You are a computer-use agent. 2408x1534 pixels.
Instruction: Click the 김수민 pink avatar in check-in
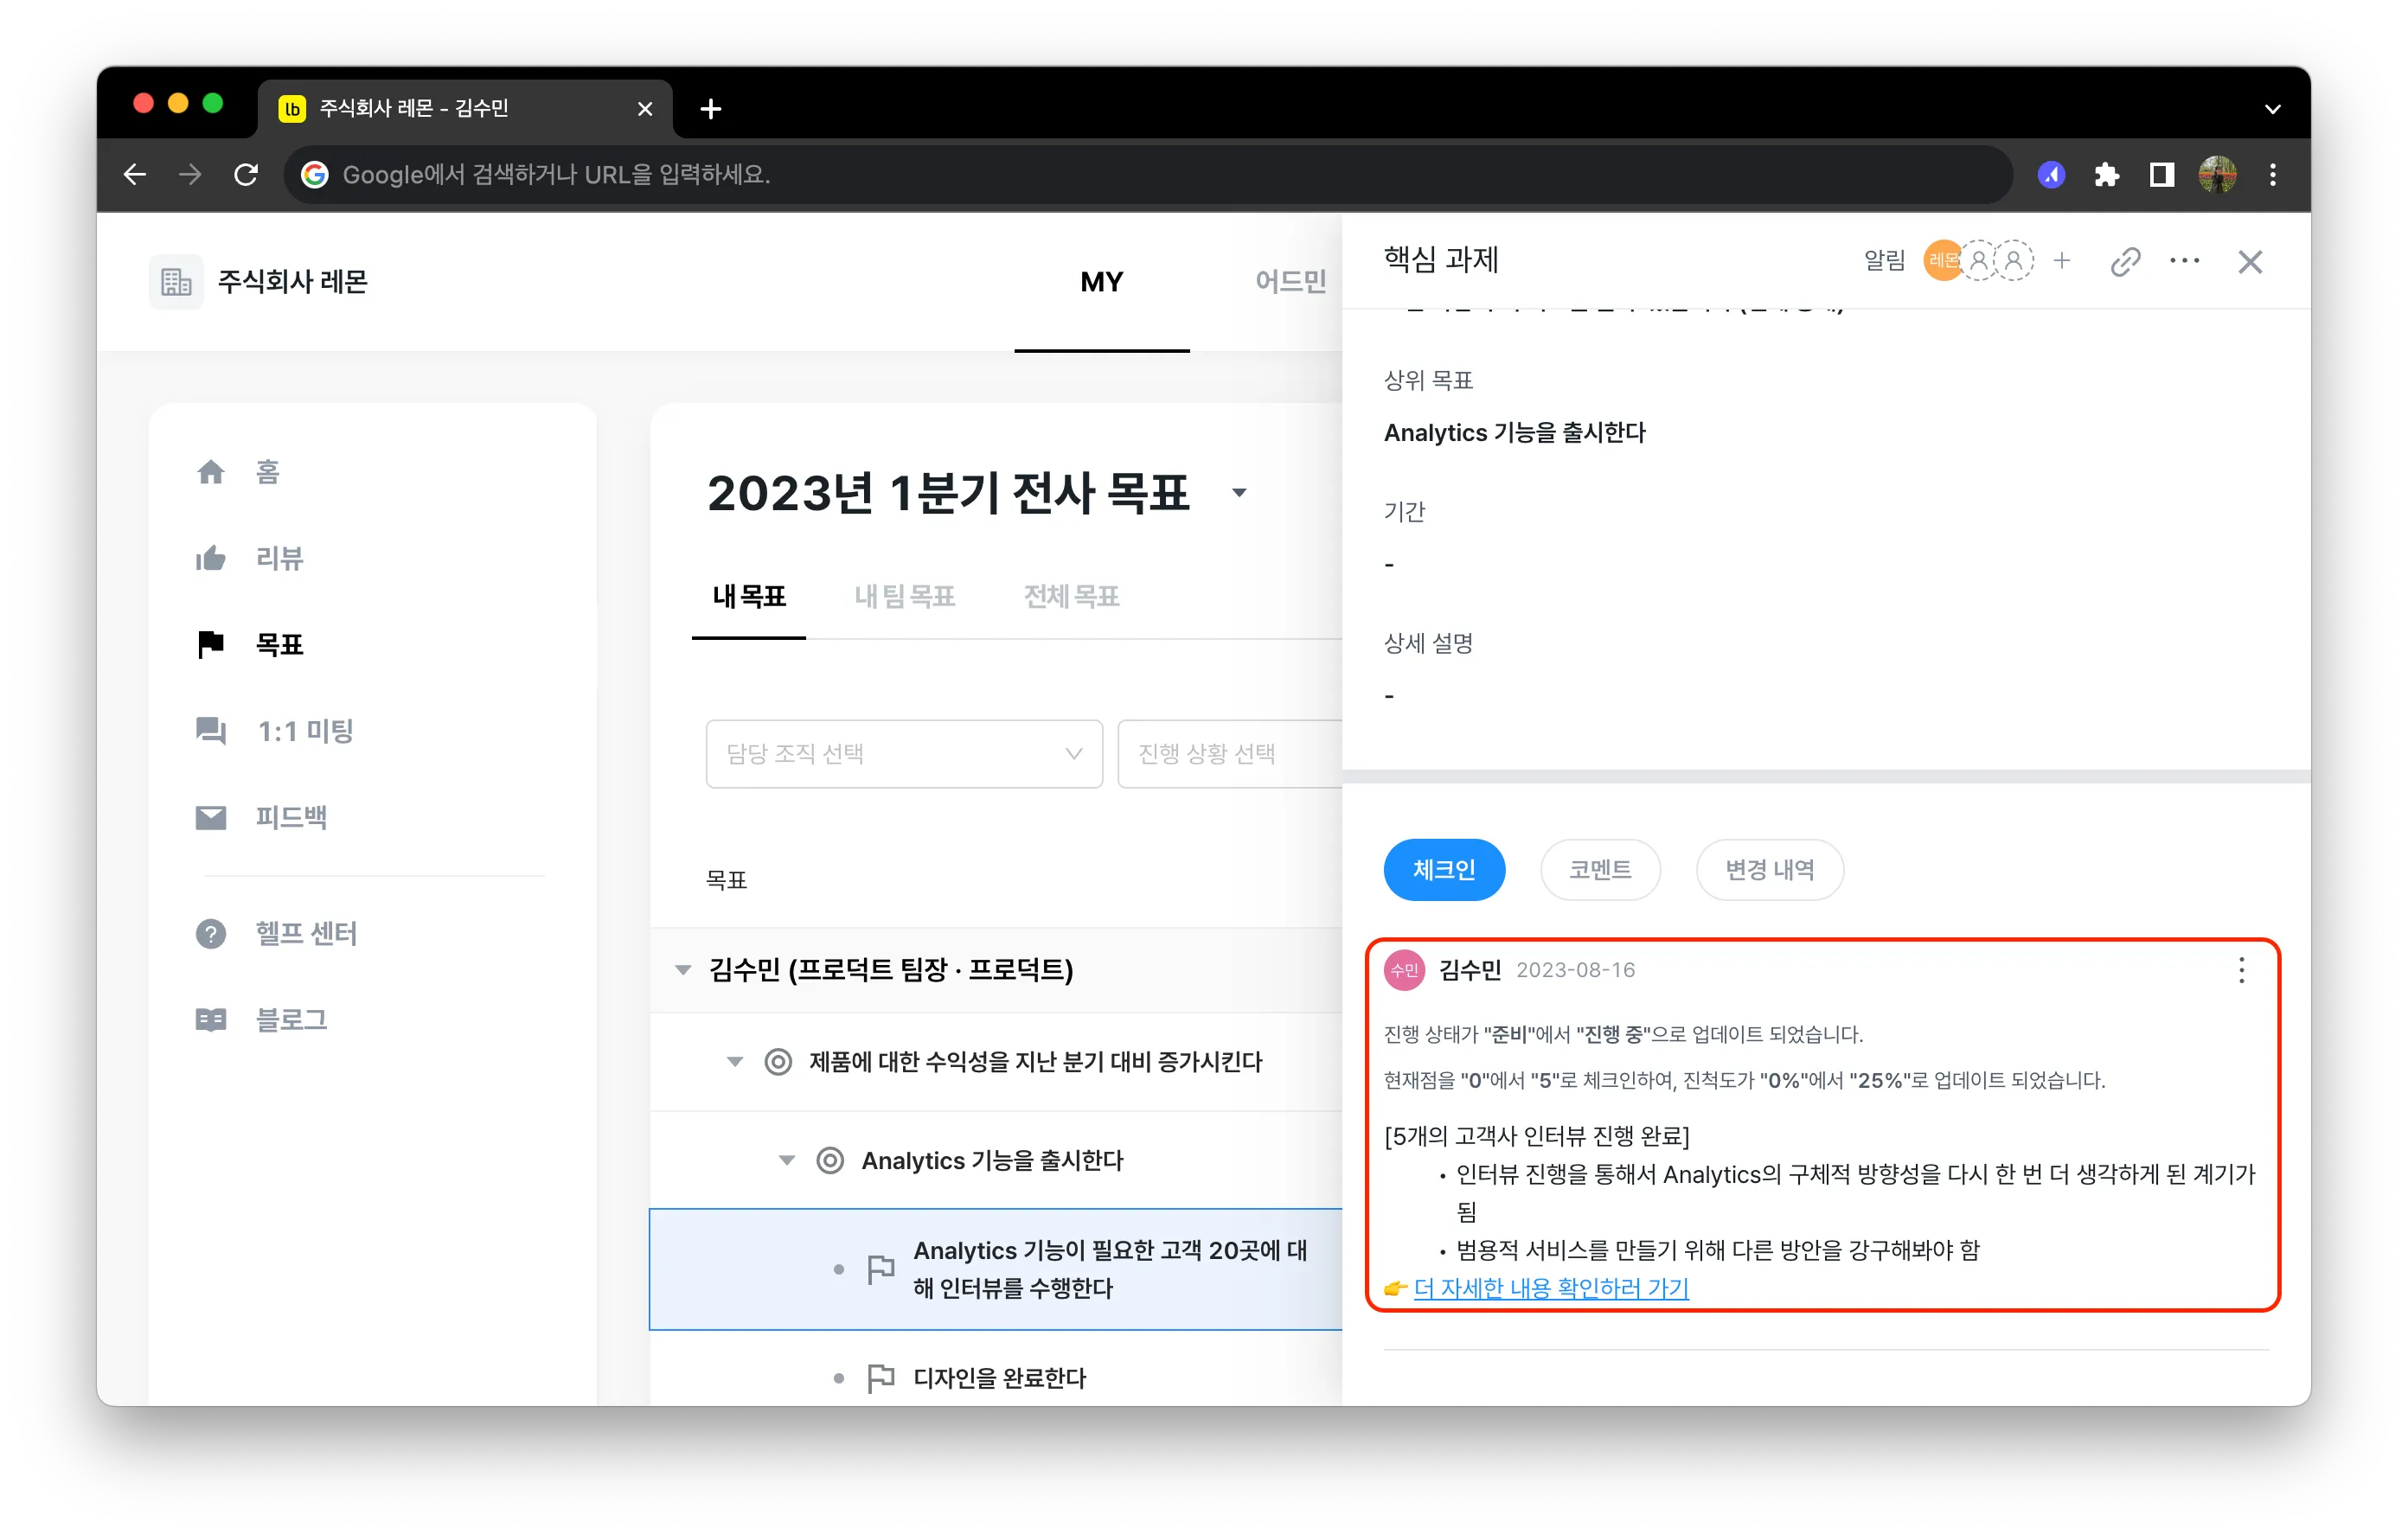1404,970
